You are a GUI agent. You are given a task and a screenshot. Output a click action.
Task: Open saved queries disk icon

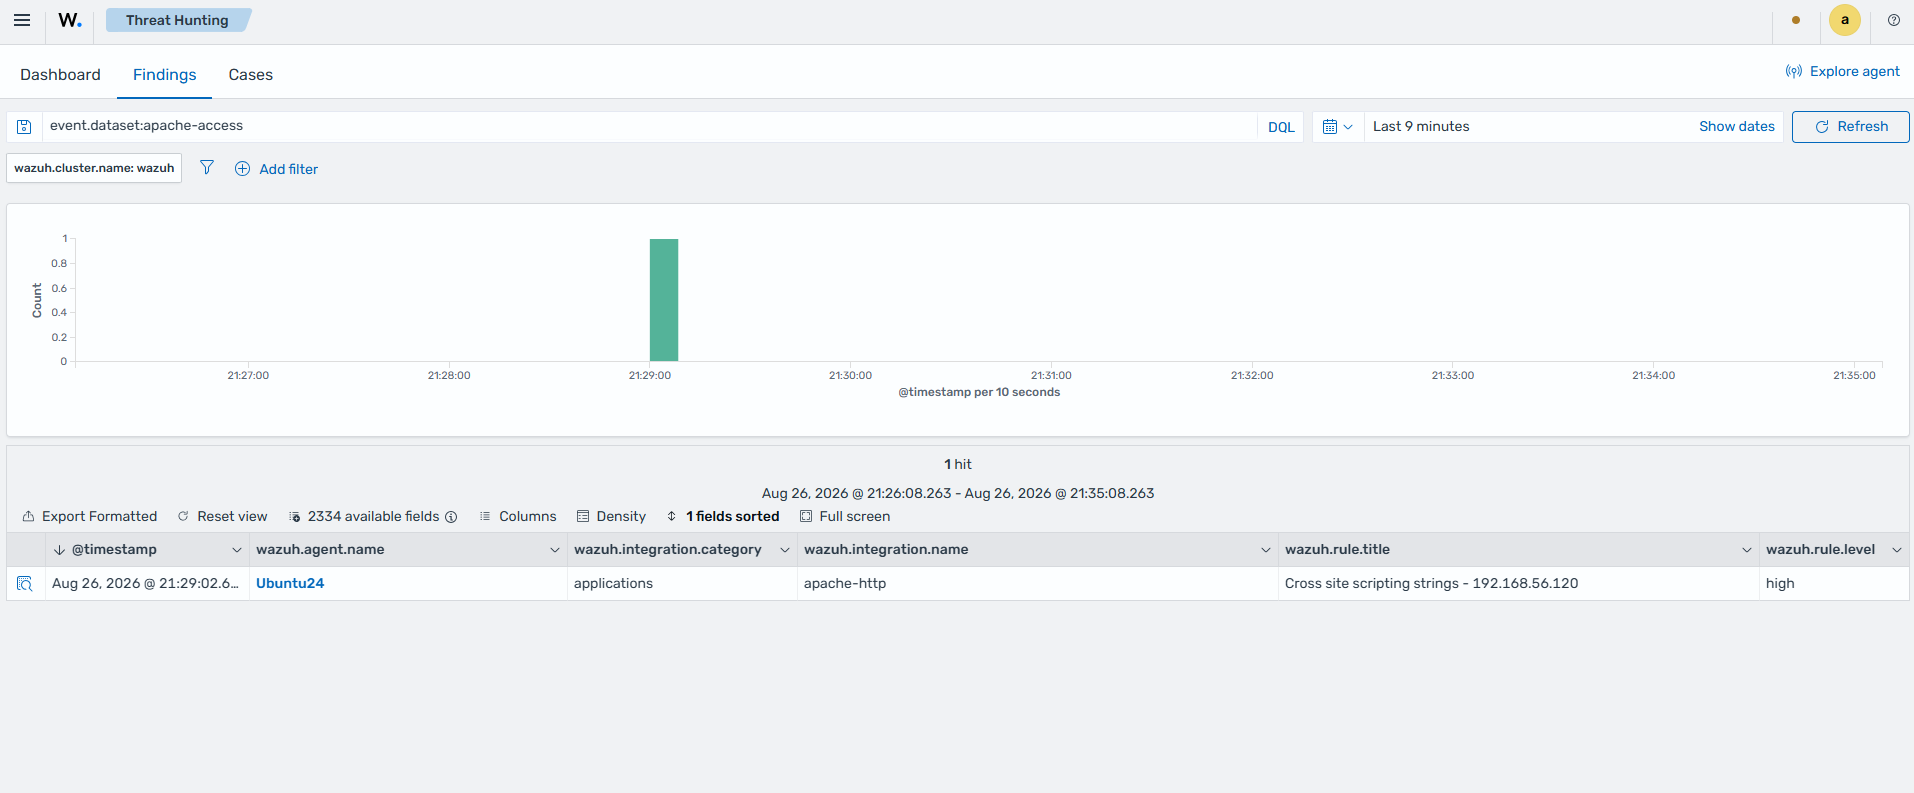point(24,127)
